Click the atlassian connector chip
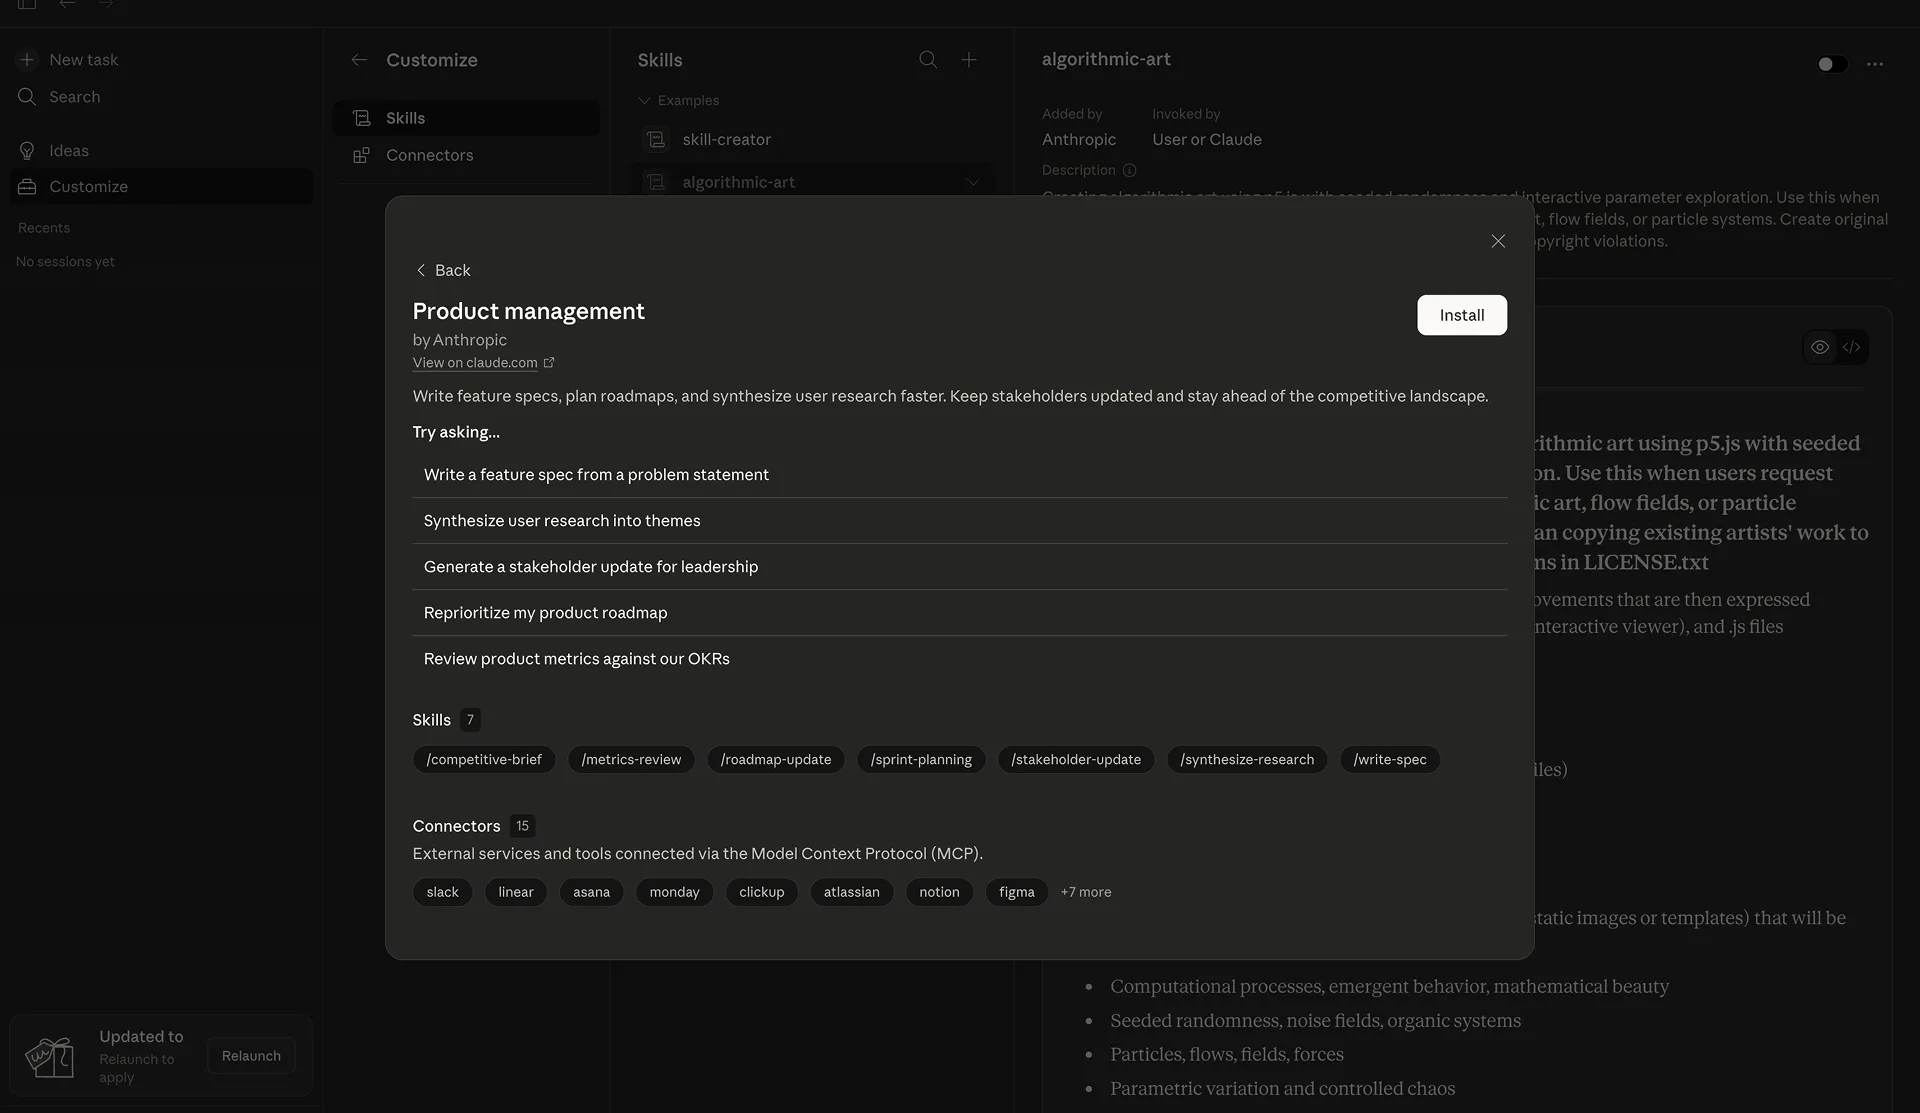Screen dimensions: 1920x1113 point(852,892)
